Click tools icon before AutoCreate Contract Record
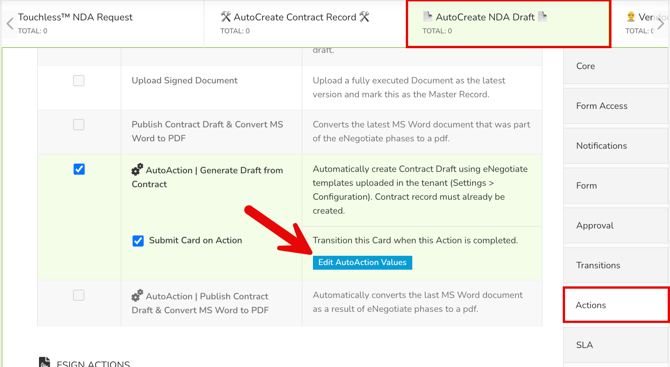Image resolution: width=670 pixels, height=367 pixels. point(226,17)
